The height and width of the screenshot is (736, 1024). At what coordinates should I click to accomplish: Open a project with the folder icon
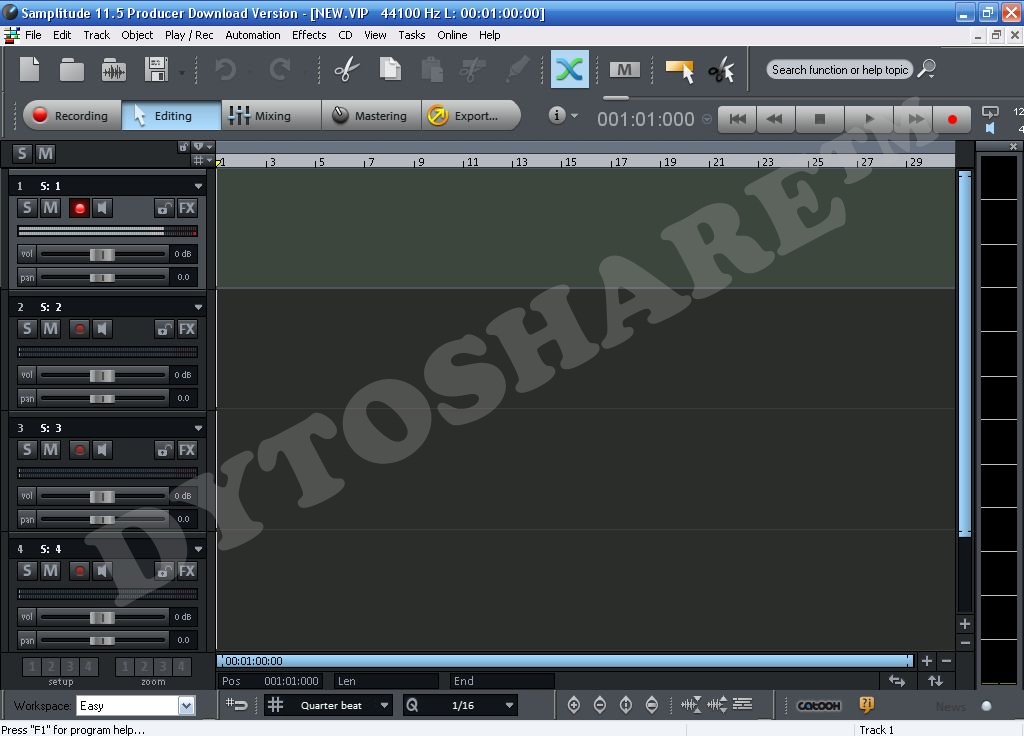click(71, 69)
